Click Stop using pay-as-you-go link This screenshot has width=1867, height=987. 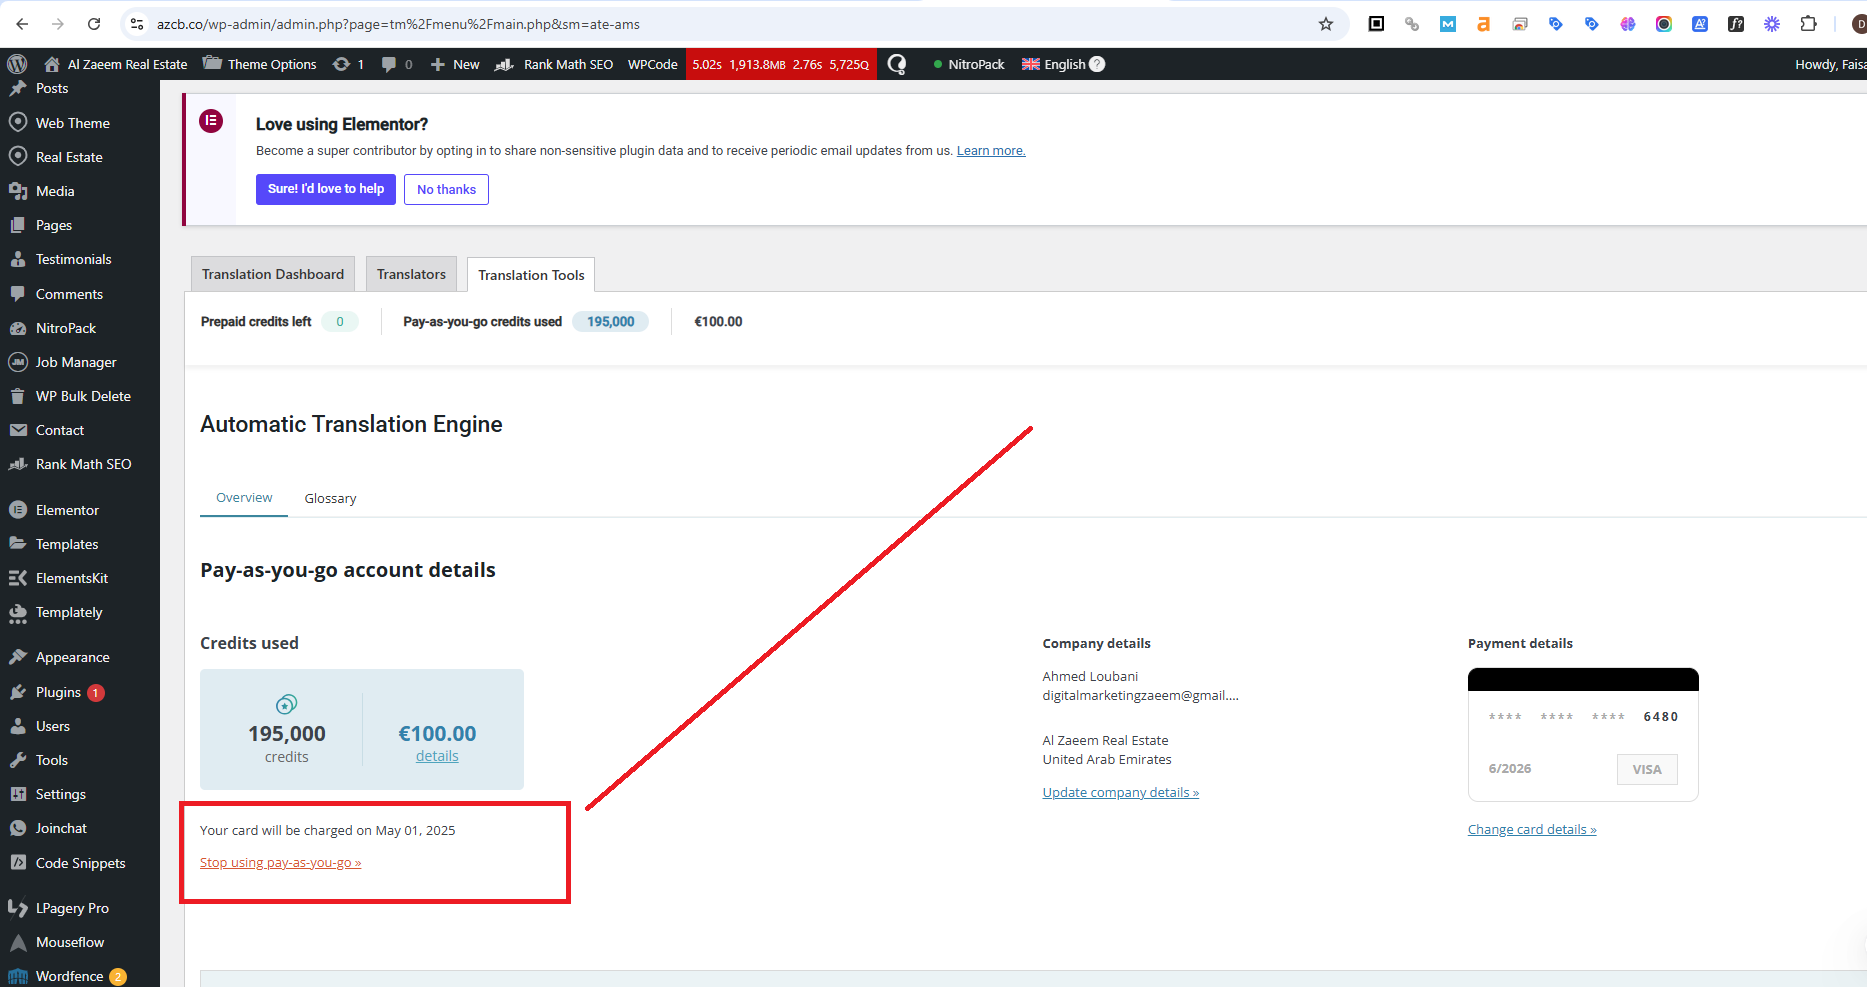point(280,863)
